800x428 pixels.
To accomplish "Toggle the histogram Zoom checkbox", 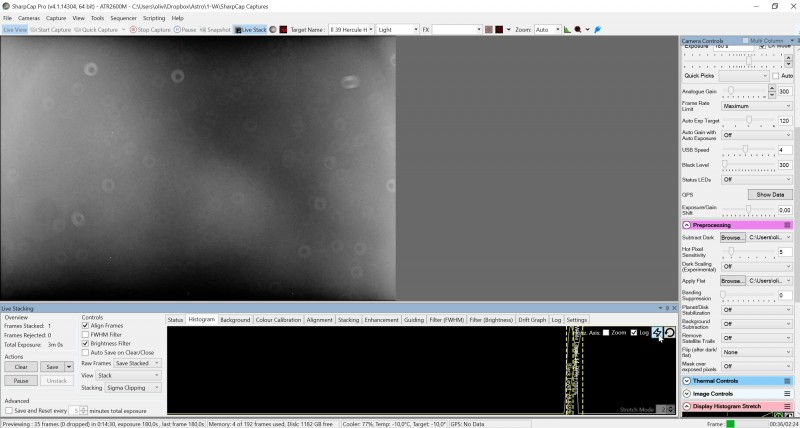I will tap(606, 333).
